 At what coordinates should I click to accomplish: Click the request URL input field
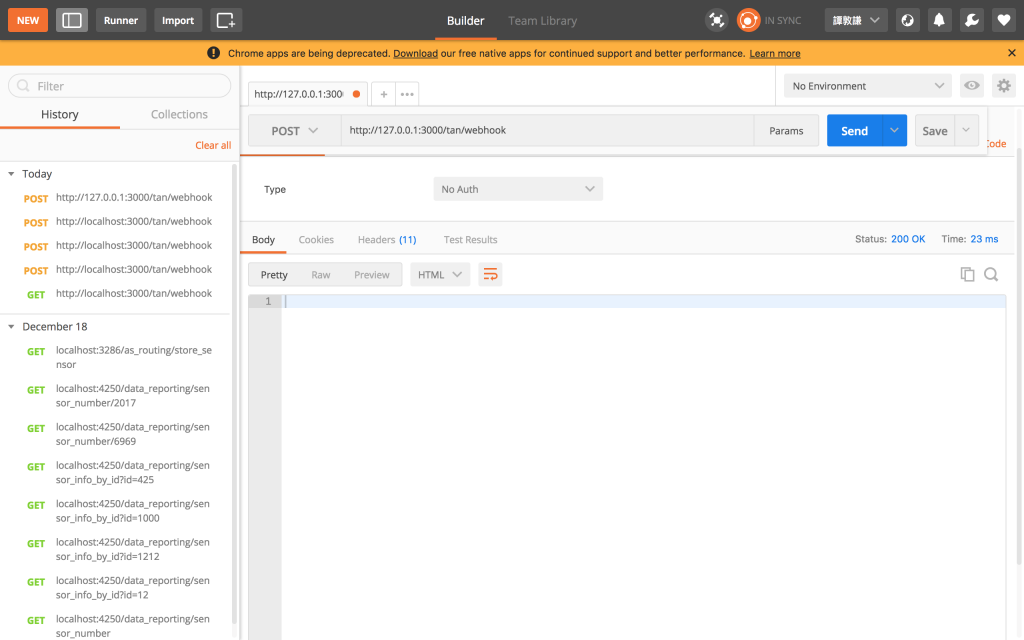(x=547, y=131)
